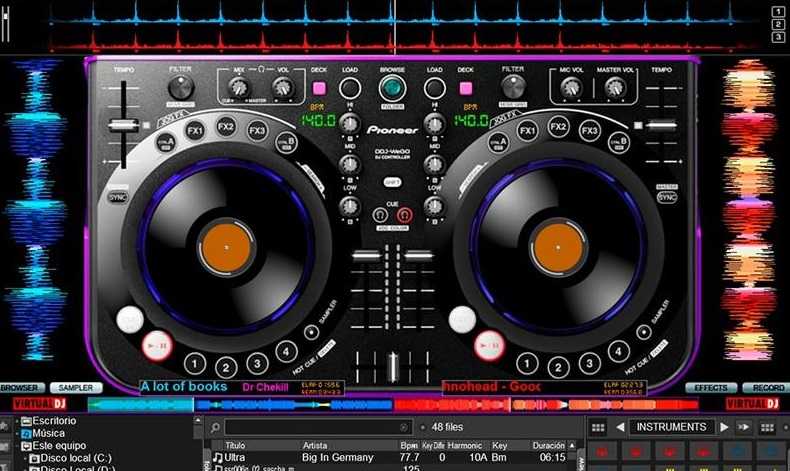Click the search magnifier icon

point(215,428)
